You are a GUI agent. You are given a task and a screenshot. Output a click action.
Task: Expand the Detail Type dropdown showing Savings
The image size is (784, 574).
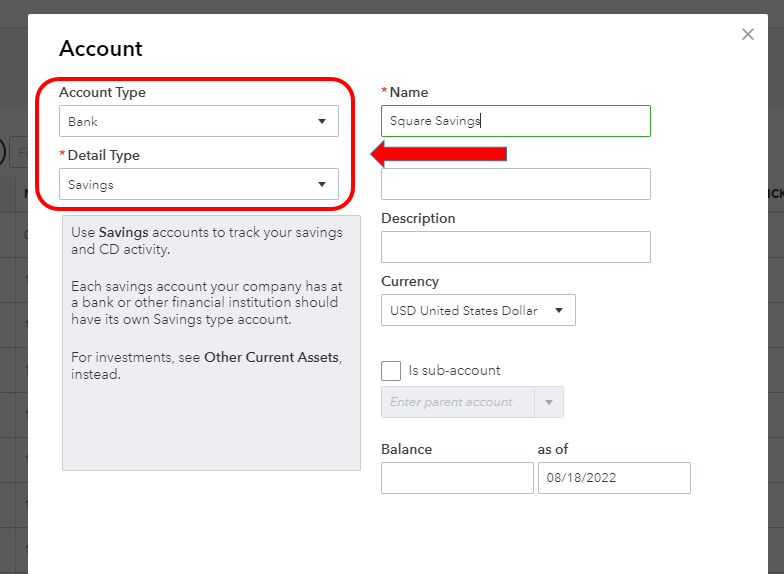pos(198,185)
